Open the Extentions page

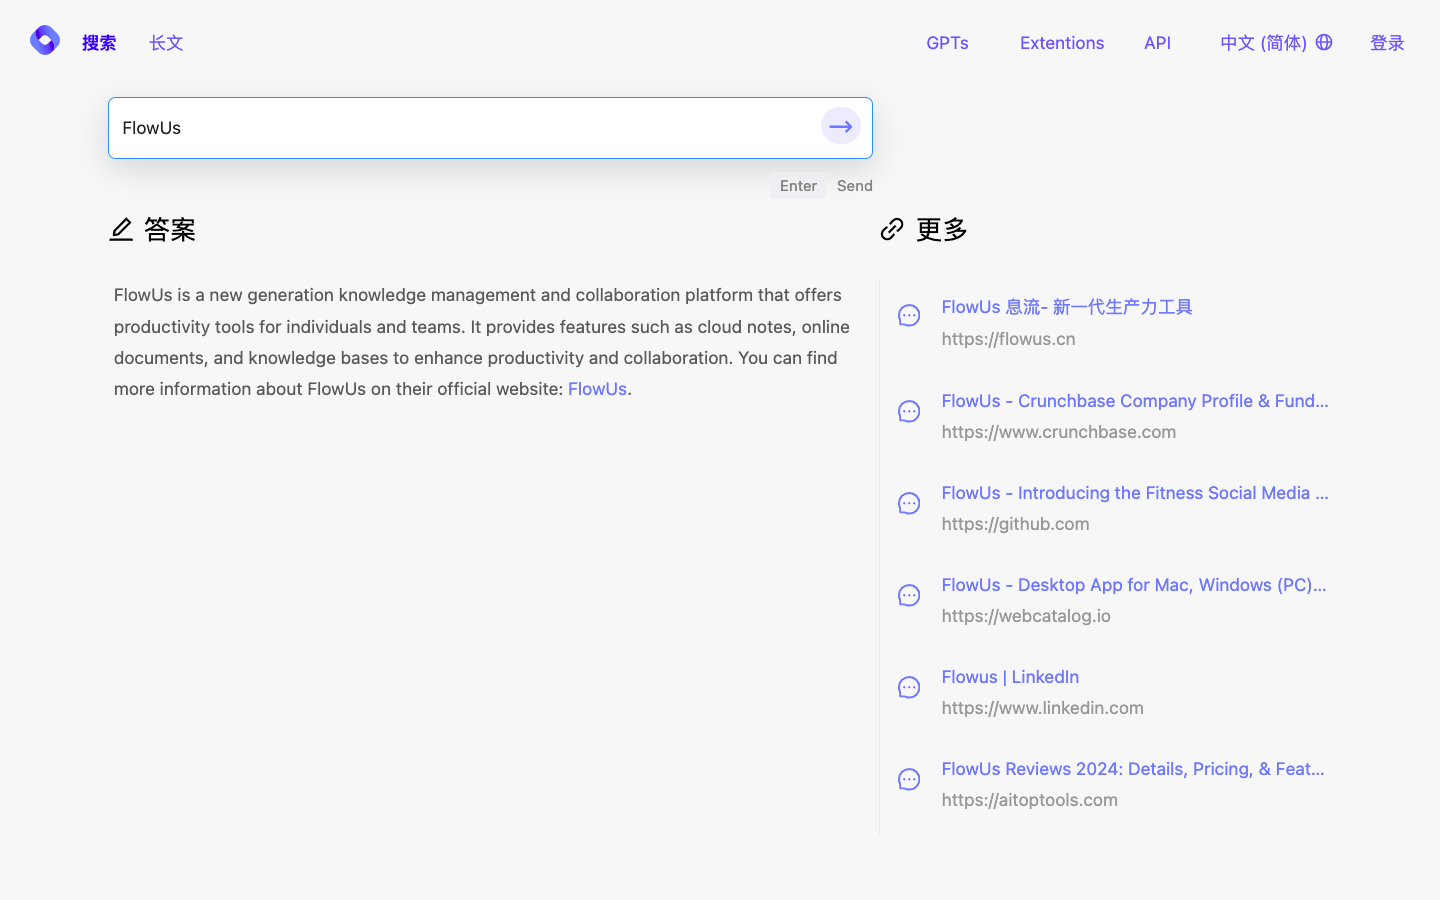[1062, 42]
